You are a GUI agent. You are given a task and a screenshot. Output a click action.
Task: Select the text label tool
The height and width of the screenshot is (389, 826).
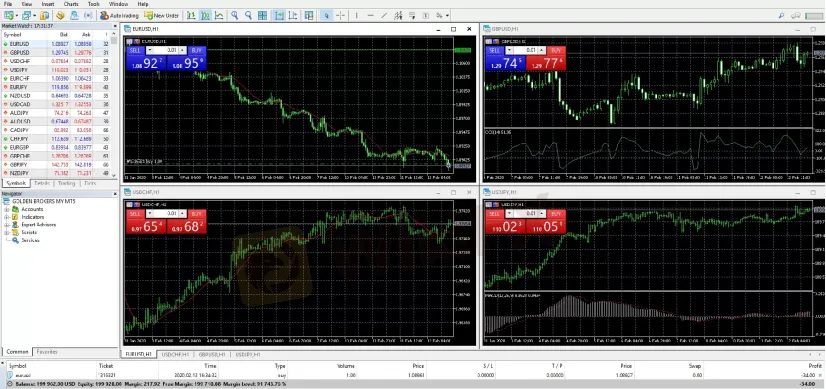click(x=426, y=16)
